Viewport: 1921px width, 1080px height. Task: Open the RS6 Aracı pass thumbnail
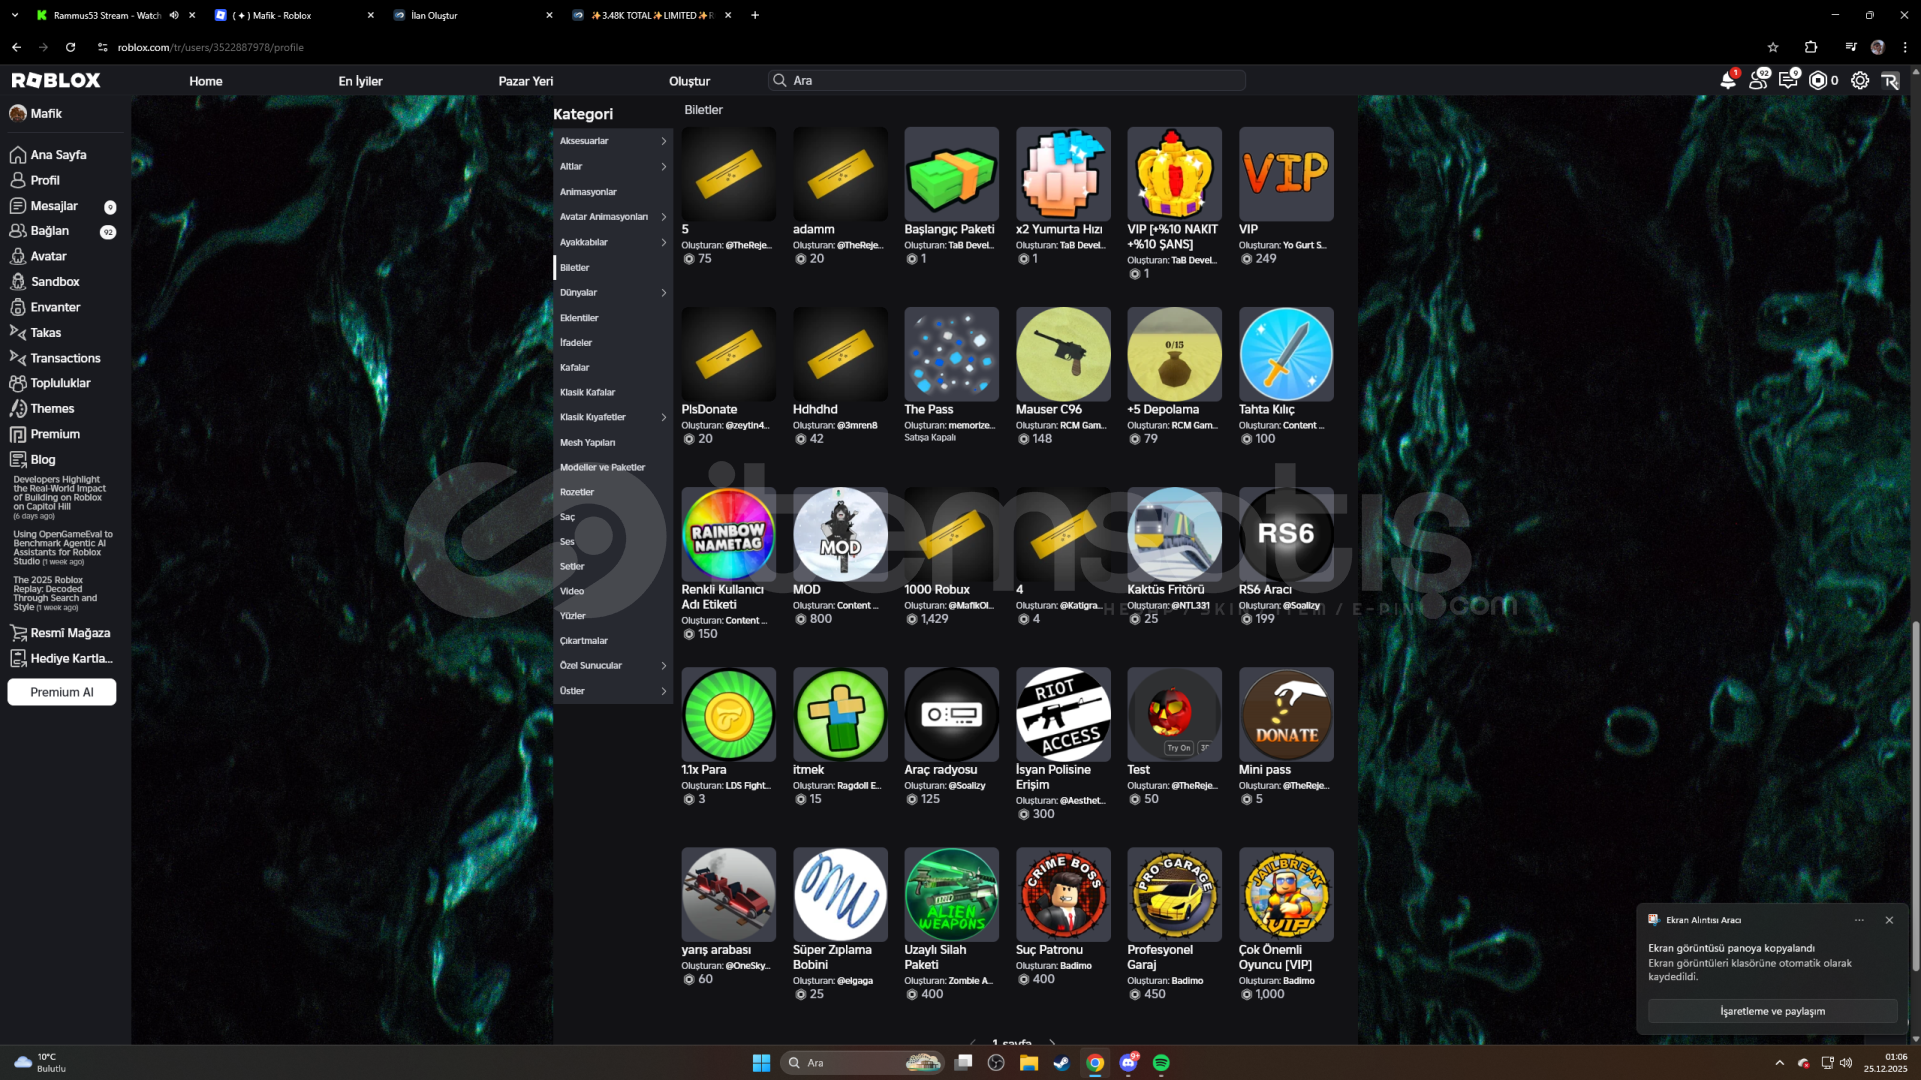click(x=1285, y=534)
